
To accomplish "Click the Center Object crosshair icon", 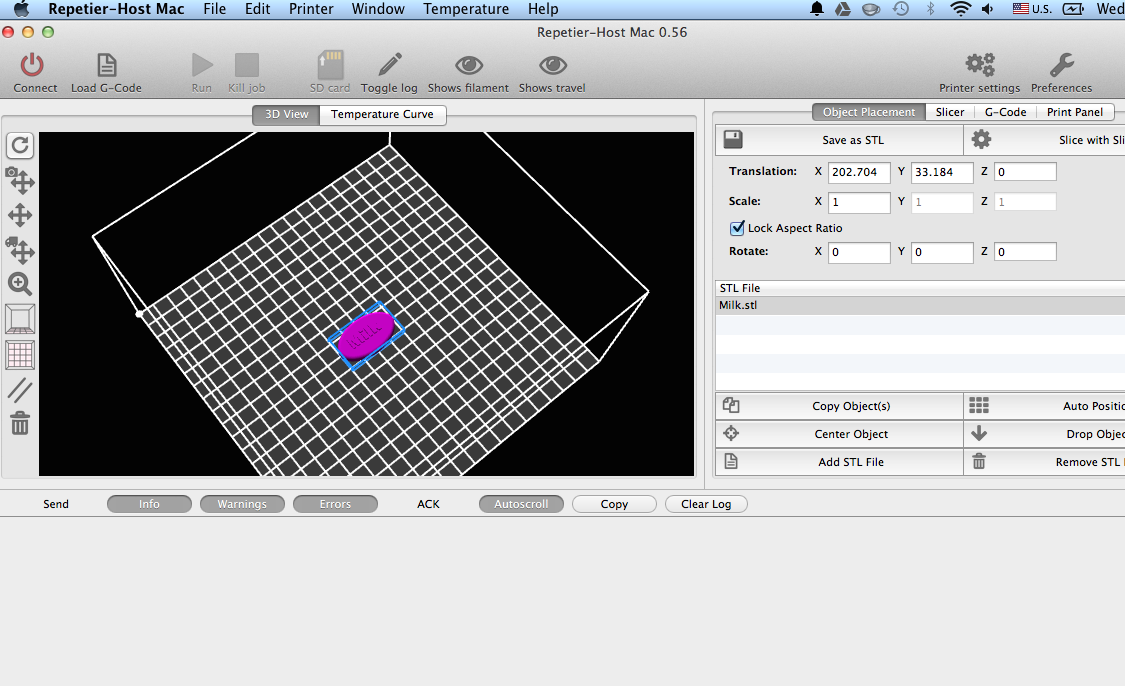I will [731, 433].
